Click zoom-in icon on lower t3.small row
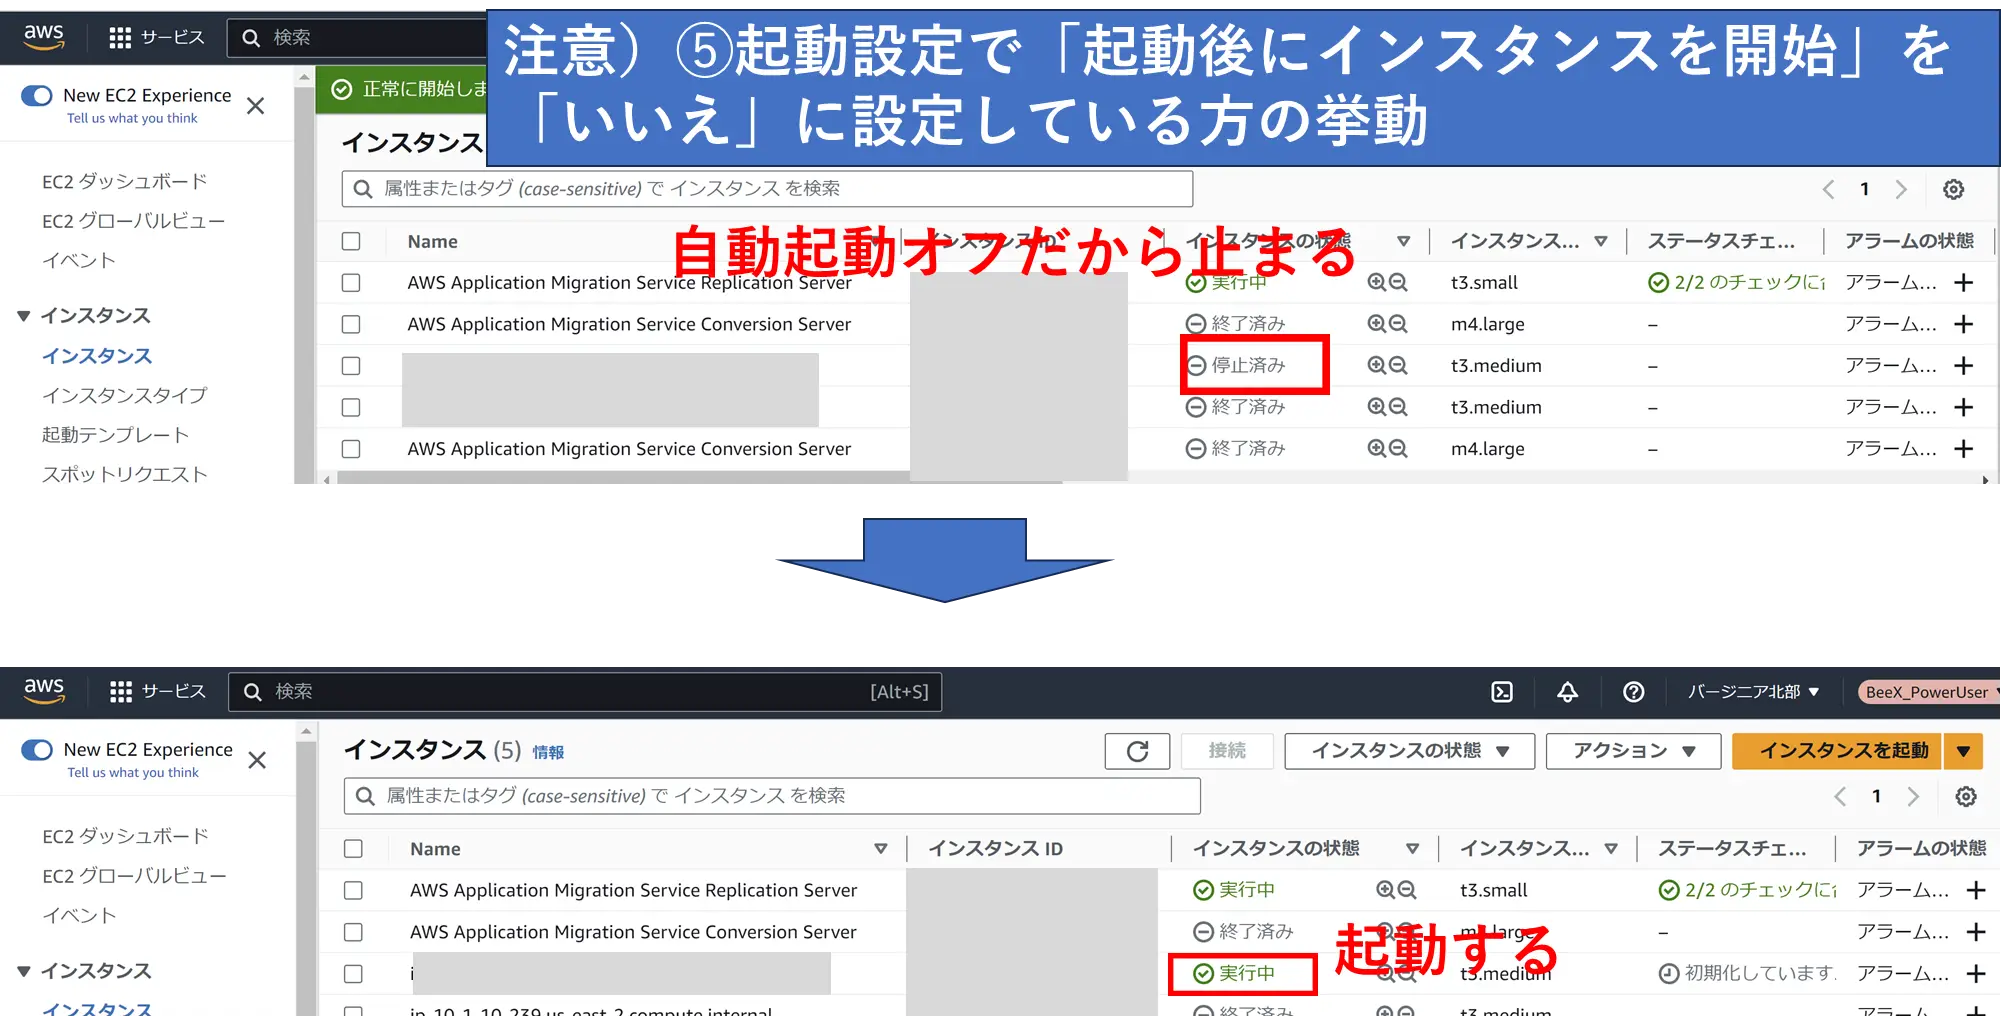The width and height of the screenshot is (2001, 1023). [1386, 890]
